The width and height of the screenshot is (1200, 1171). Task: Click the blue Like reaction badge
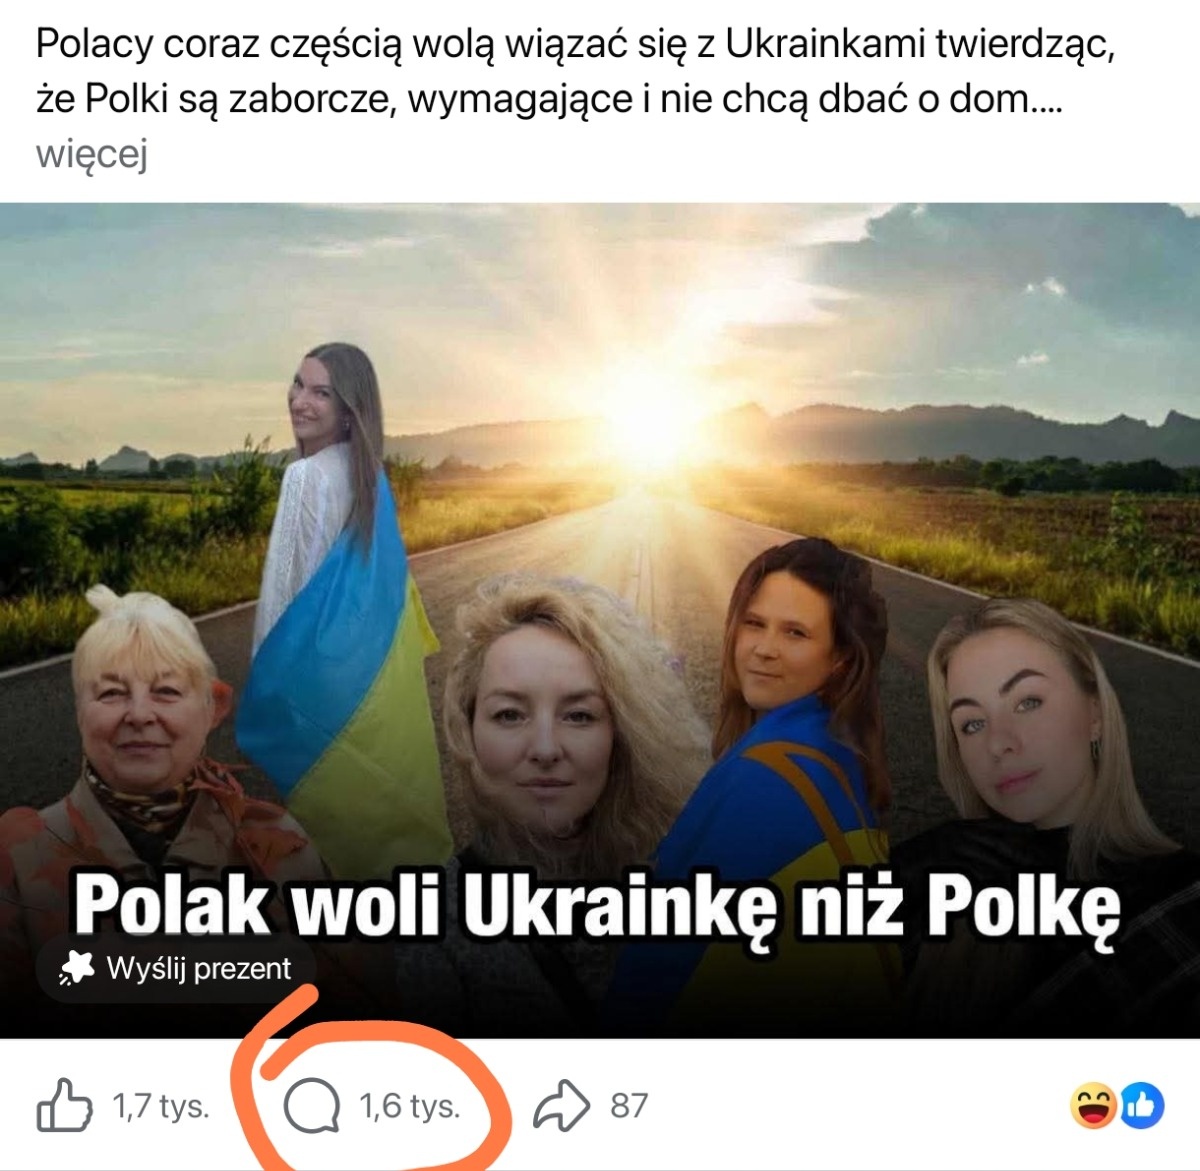point(1141,1105)
